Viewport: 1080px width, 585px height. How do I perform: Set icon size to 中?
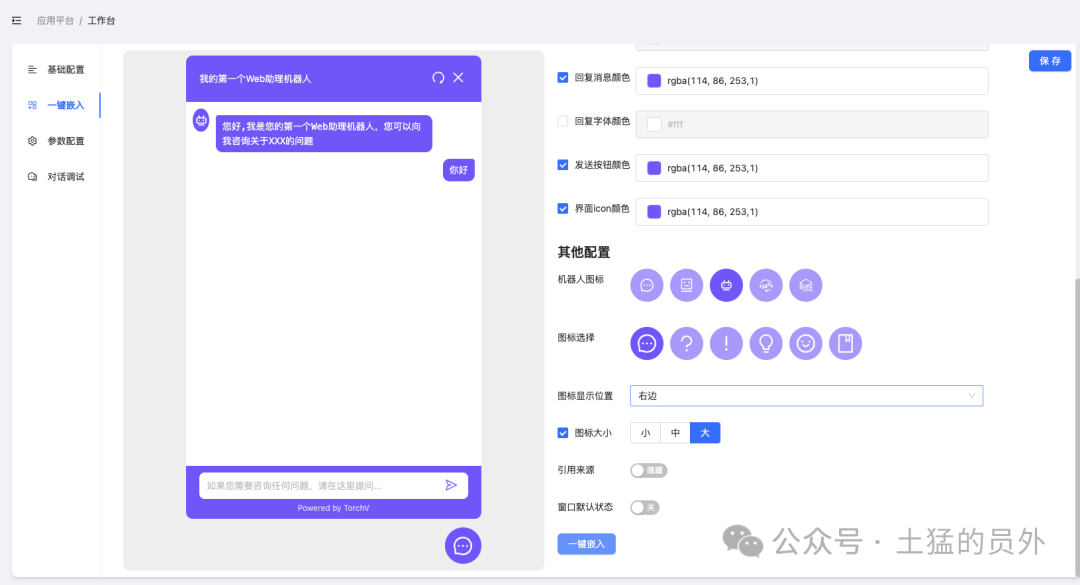tap(675, 433)
